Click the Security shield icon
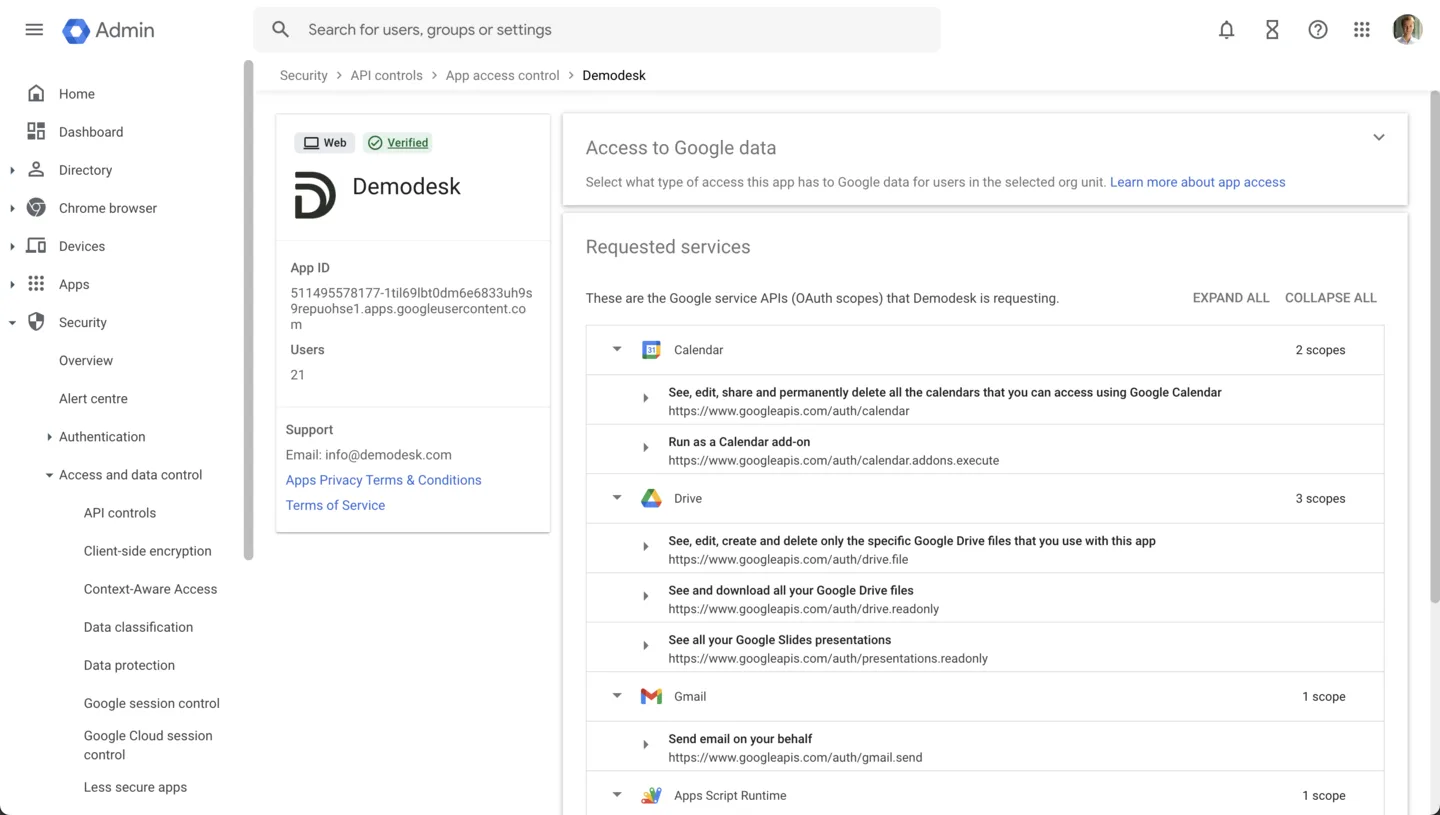1440x815 pixels. point(36,322)
